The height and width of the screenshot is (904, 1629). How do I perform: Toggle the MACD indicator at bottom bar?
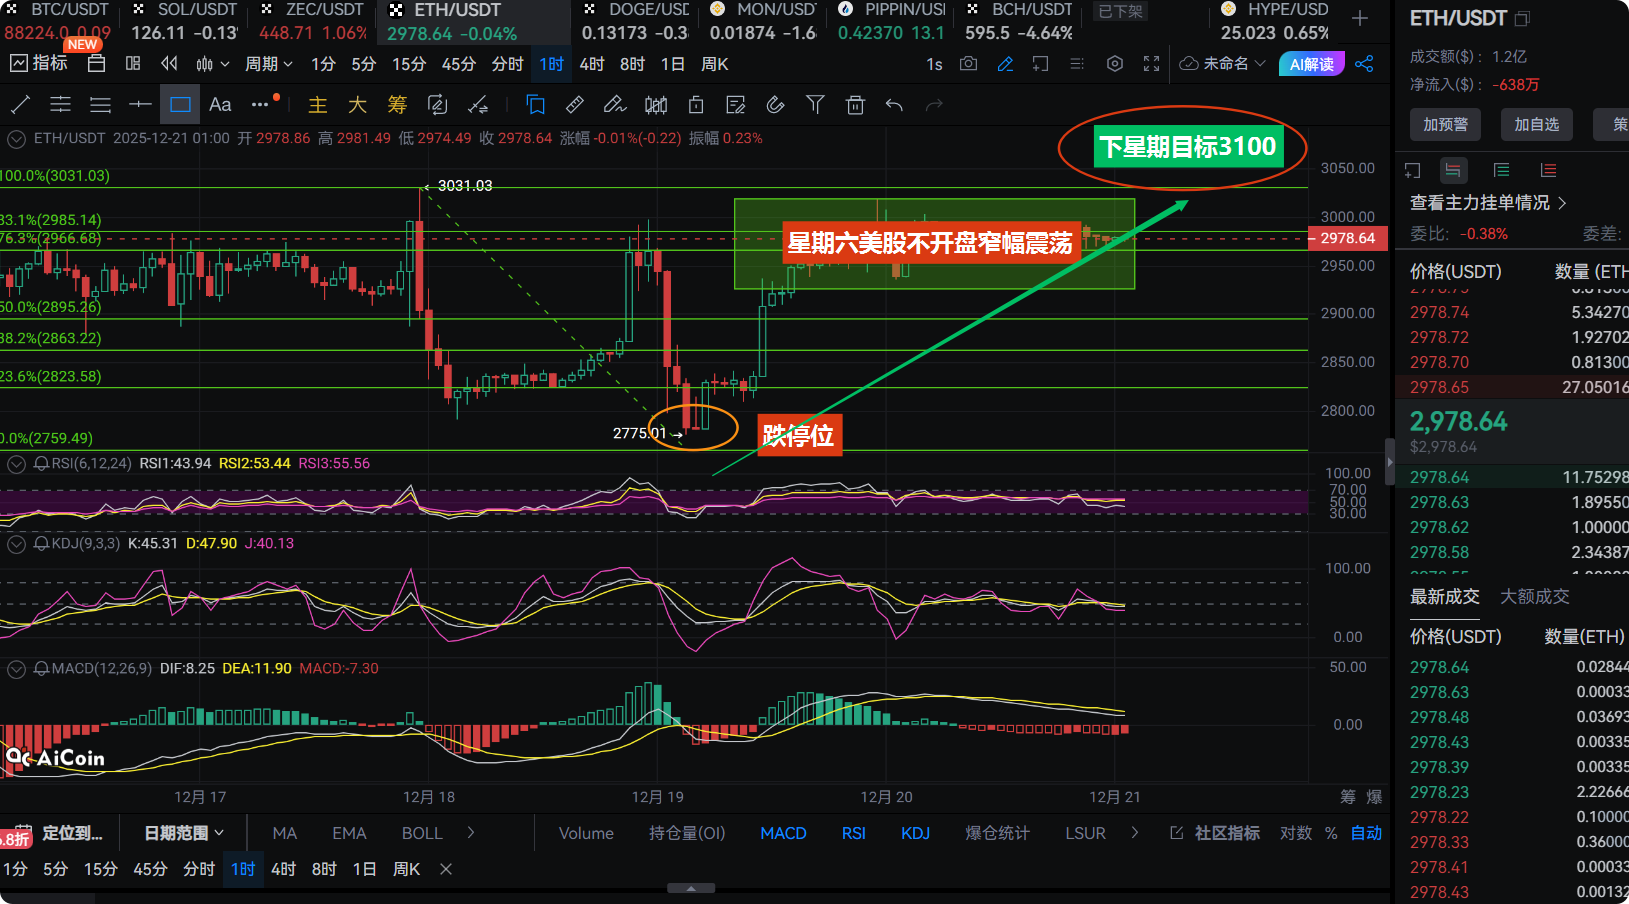[x=783, y=833]
